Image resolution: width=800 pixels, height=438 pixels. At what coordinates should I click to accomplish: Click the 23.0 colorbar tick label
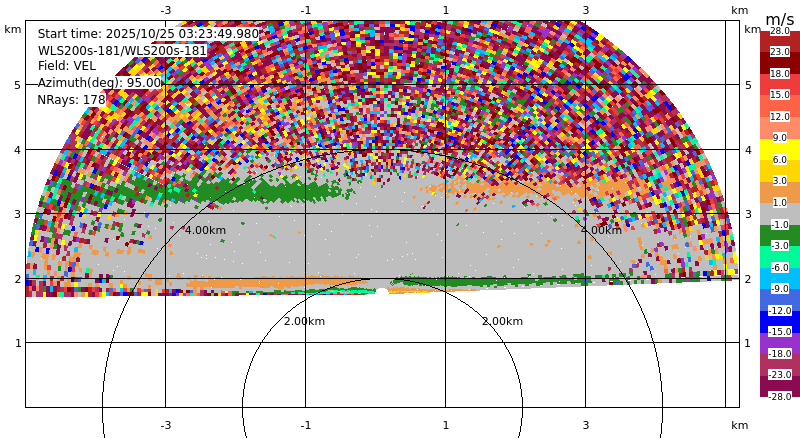click(x=780, y=52)
